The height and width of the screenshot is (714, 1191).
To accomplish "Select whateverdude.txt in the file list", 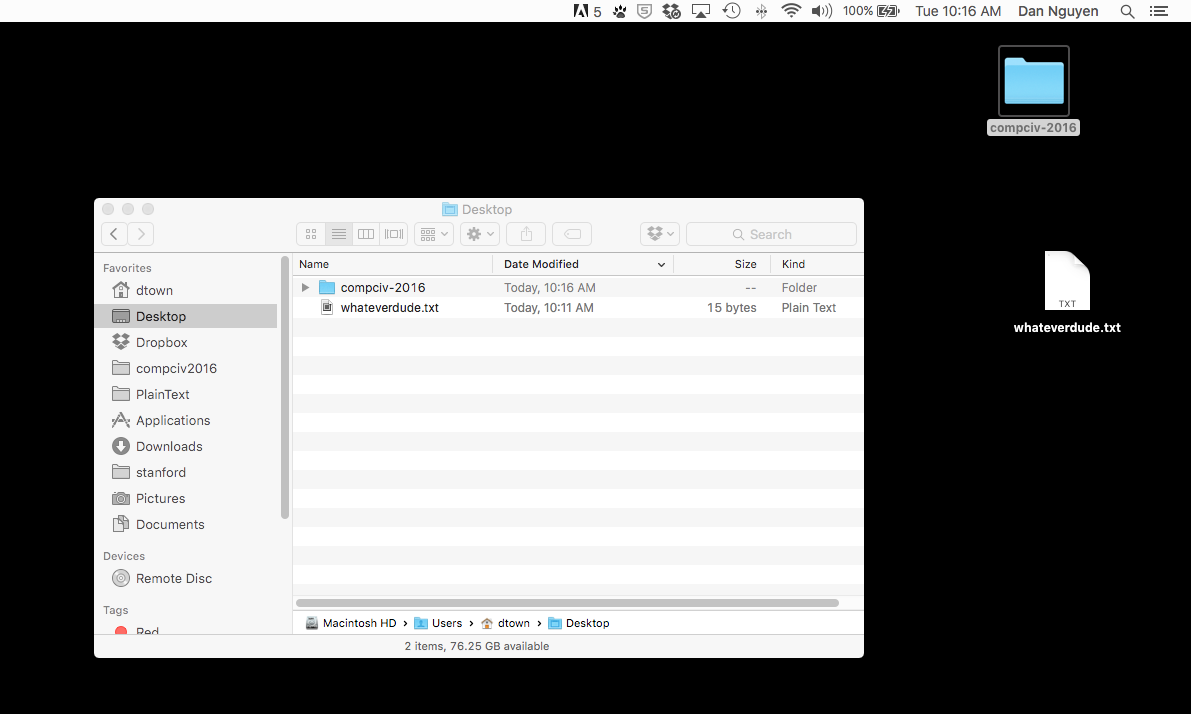I will pyautogui.click(x=389, y=308).
